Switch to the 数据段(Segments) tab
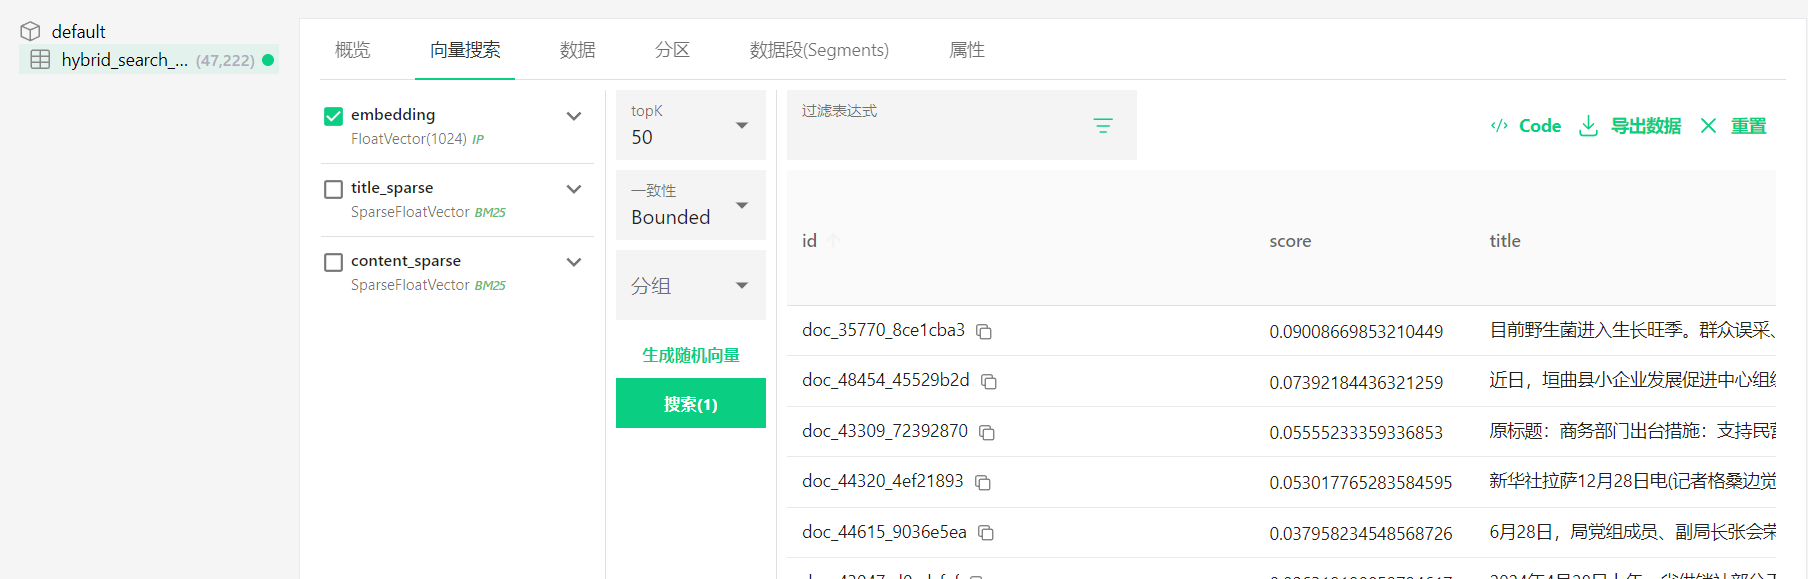This screenshot has height=579, width=1808. [x=818, y=50]
